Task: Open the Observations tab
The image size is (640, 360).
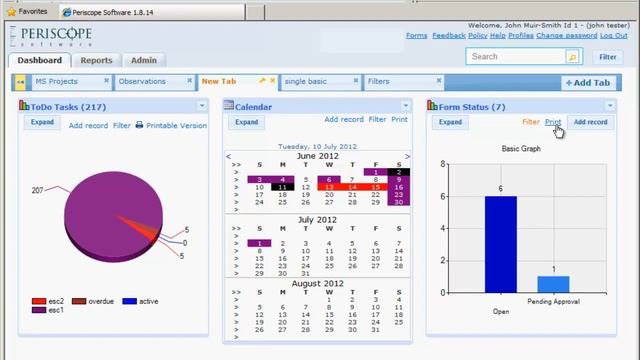Action: (142, 81)
